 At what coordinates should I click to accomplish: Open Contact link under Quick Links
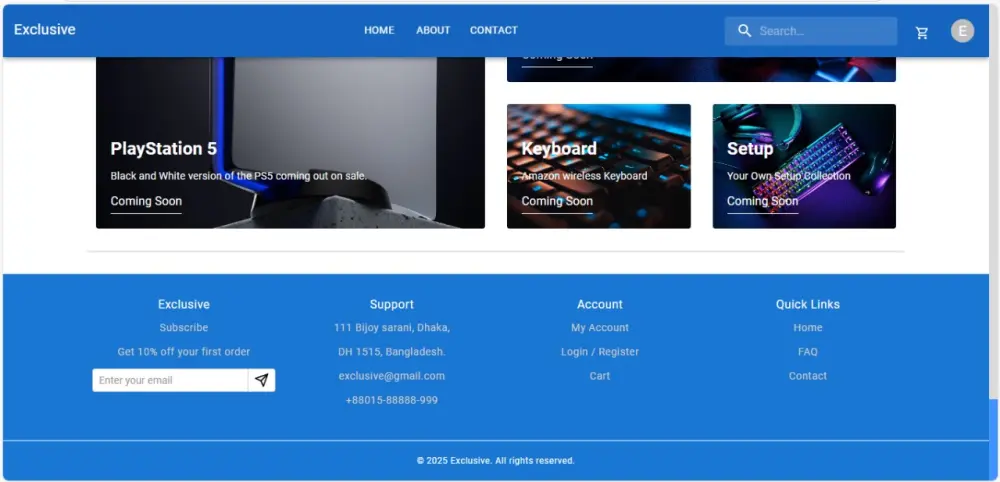click(x=807, y=376)
